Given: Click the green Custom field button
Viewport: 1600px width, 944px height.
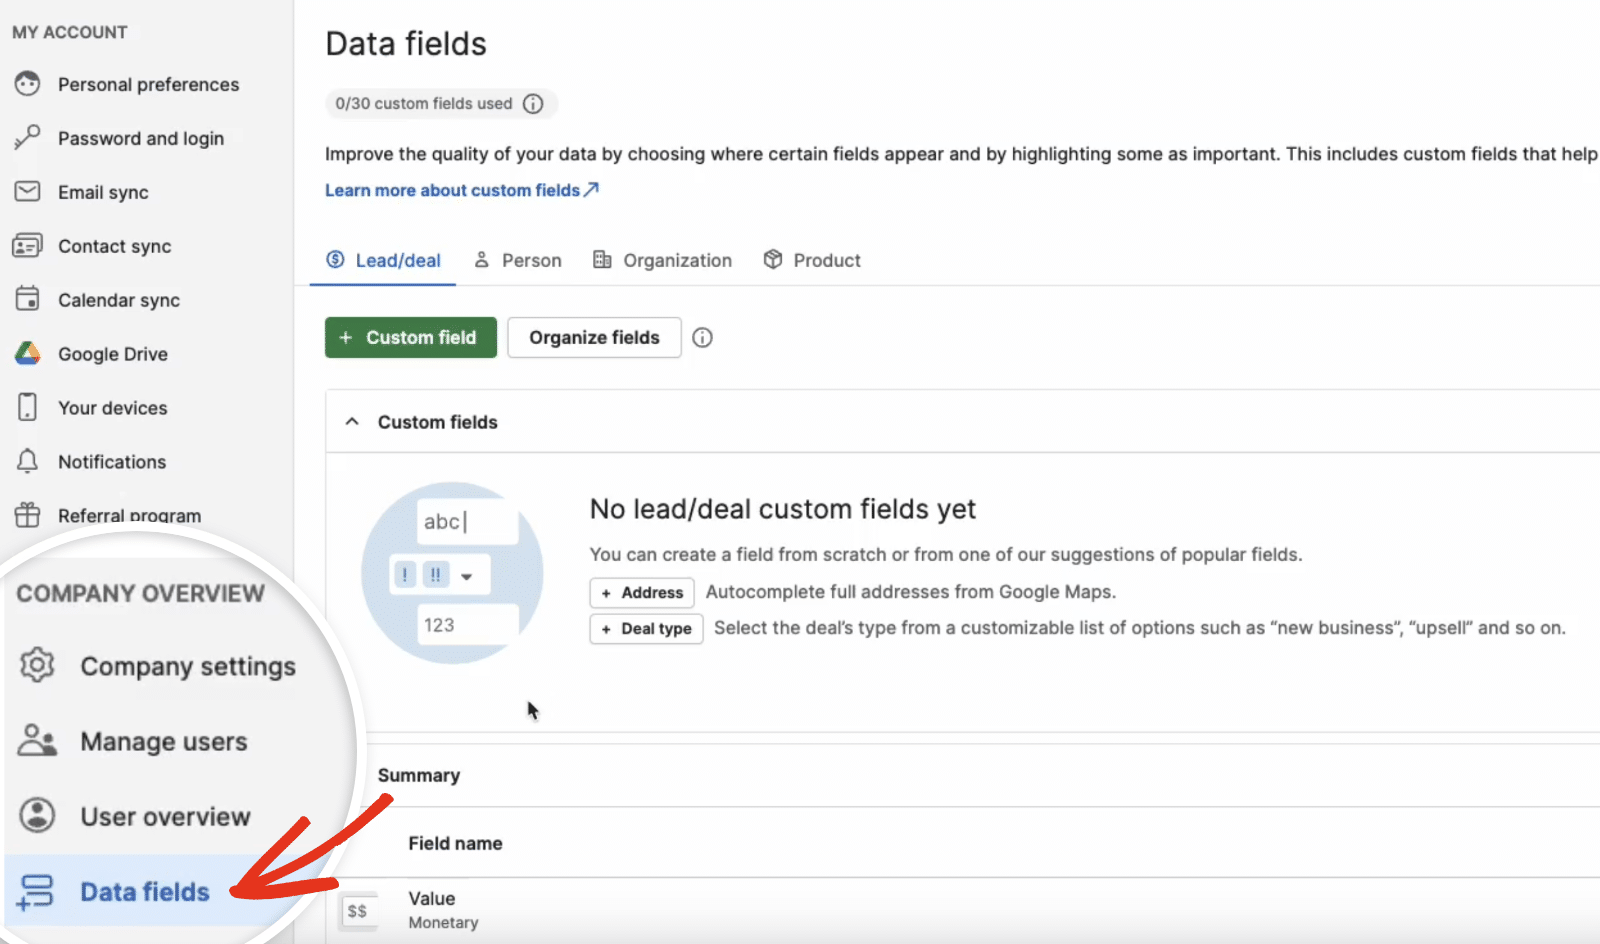Looking at the screenshot, I should pyautogui.click(x=411, y=338).
